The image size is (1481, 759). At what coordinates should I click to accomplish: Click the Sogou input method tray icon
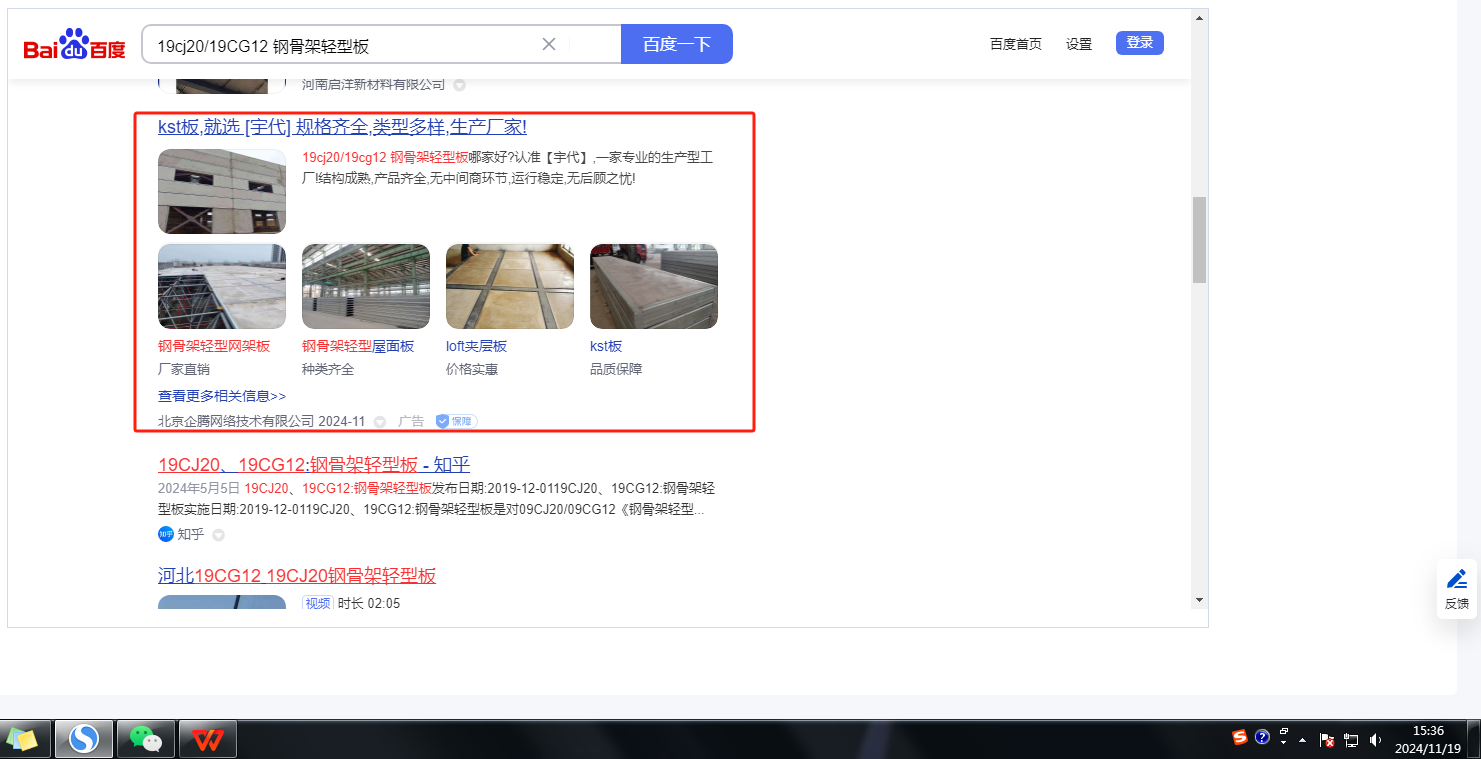1240,738
